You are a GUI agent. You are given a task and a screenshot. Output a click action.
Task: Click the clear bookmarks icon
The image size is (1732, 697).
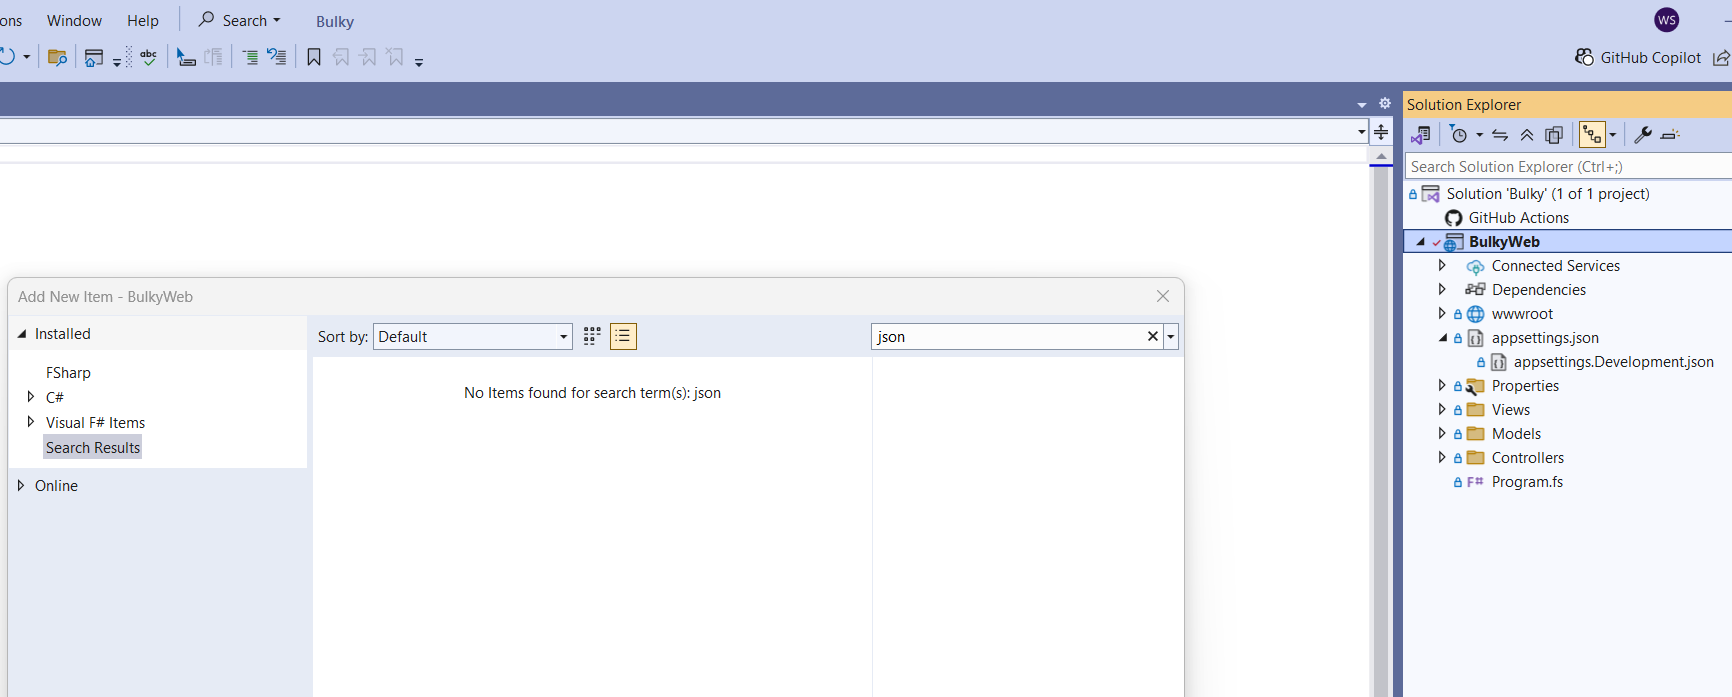coord(396,57)
